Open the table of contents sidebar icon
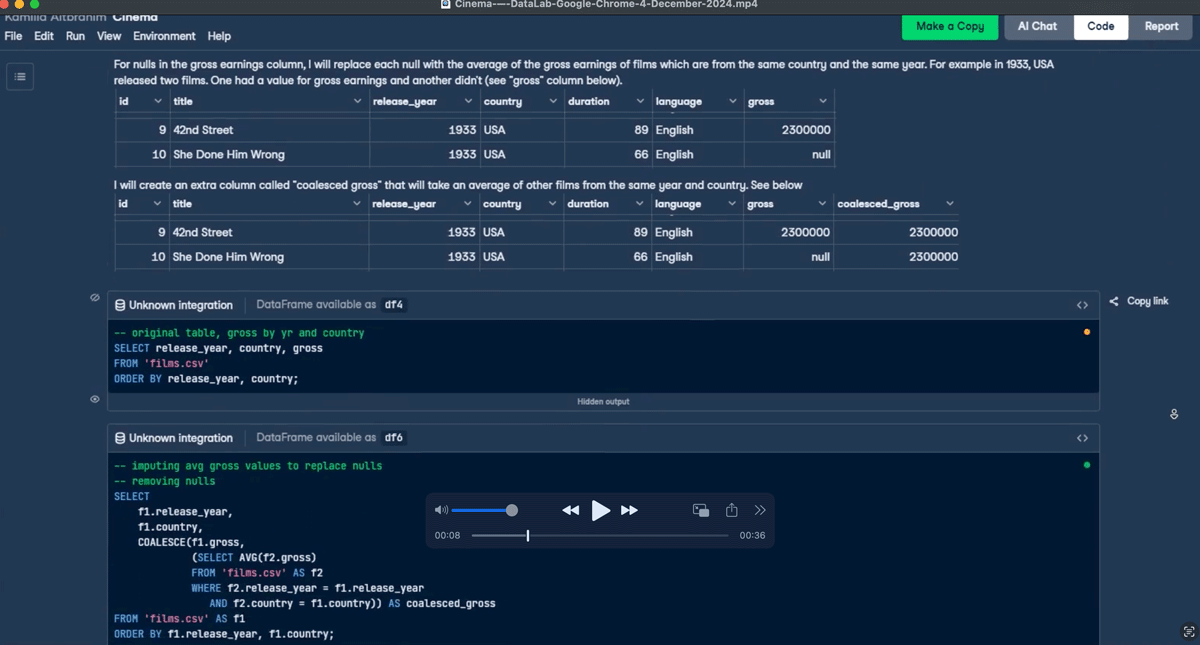The height and width of the screenshot is (645, 1200). [x=20, y=77]
